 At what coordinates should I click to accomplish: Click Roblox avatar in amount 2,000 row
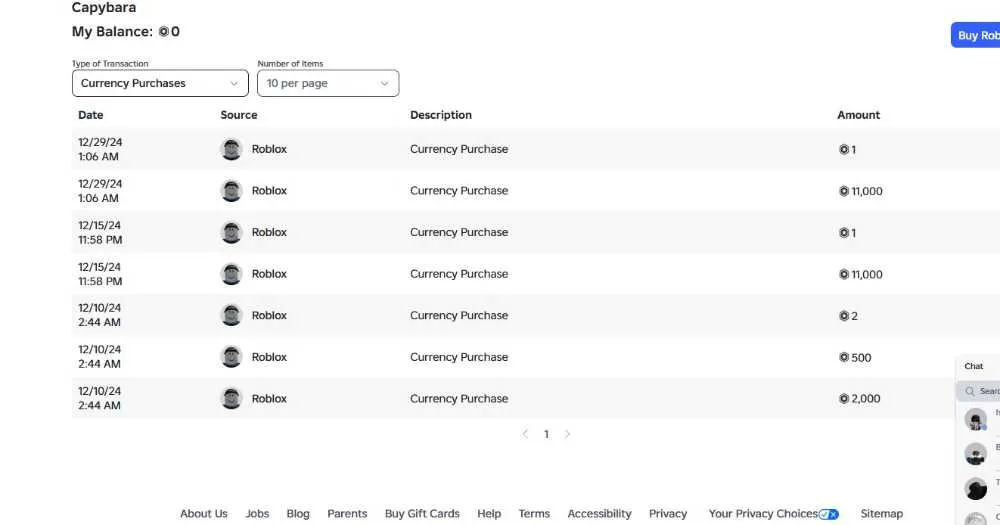pos(231,398)
